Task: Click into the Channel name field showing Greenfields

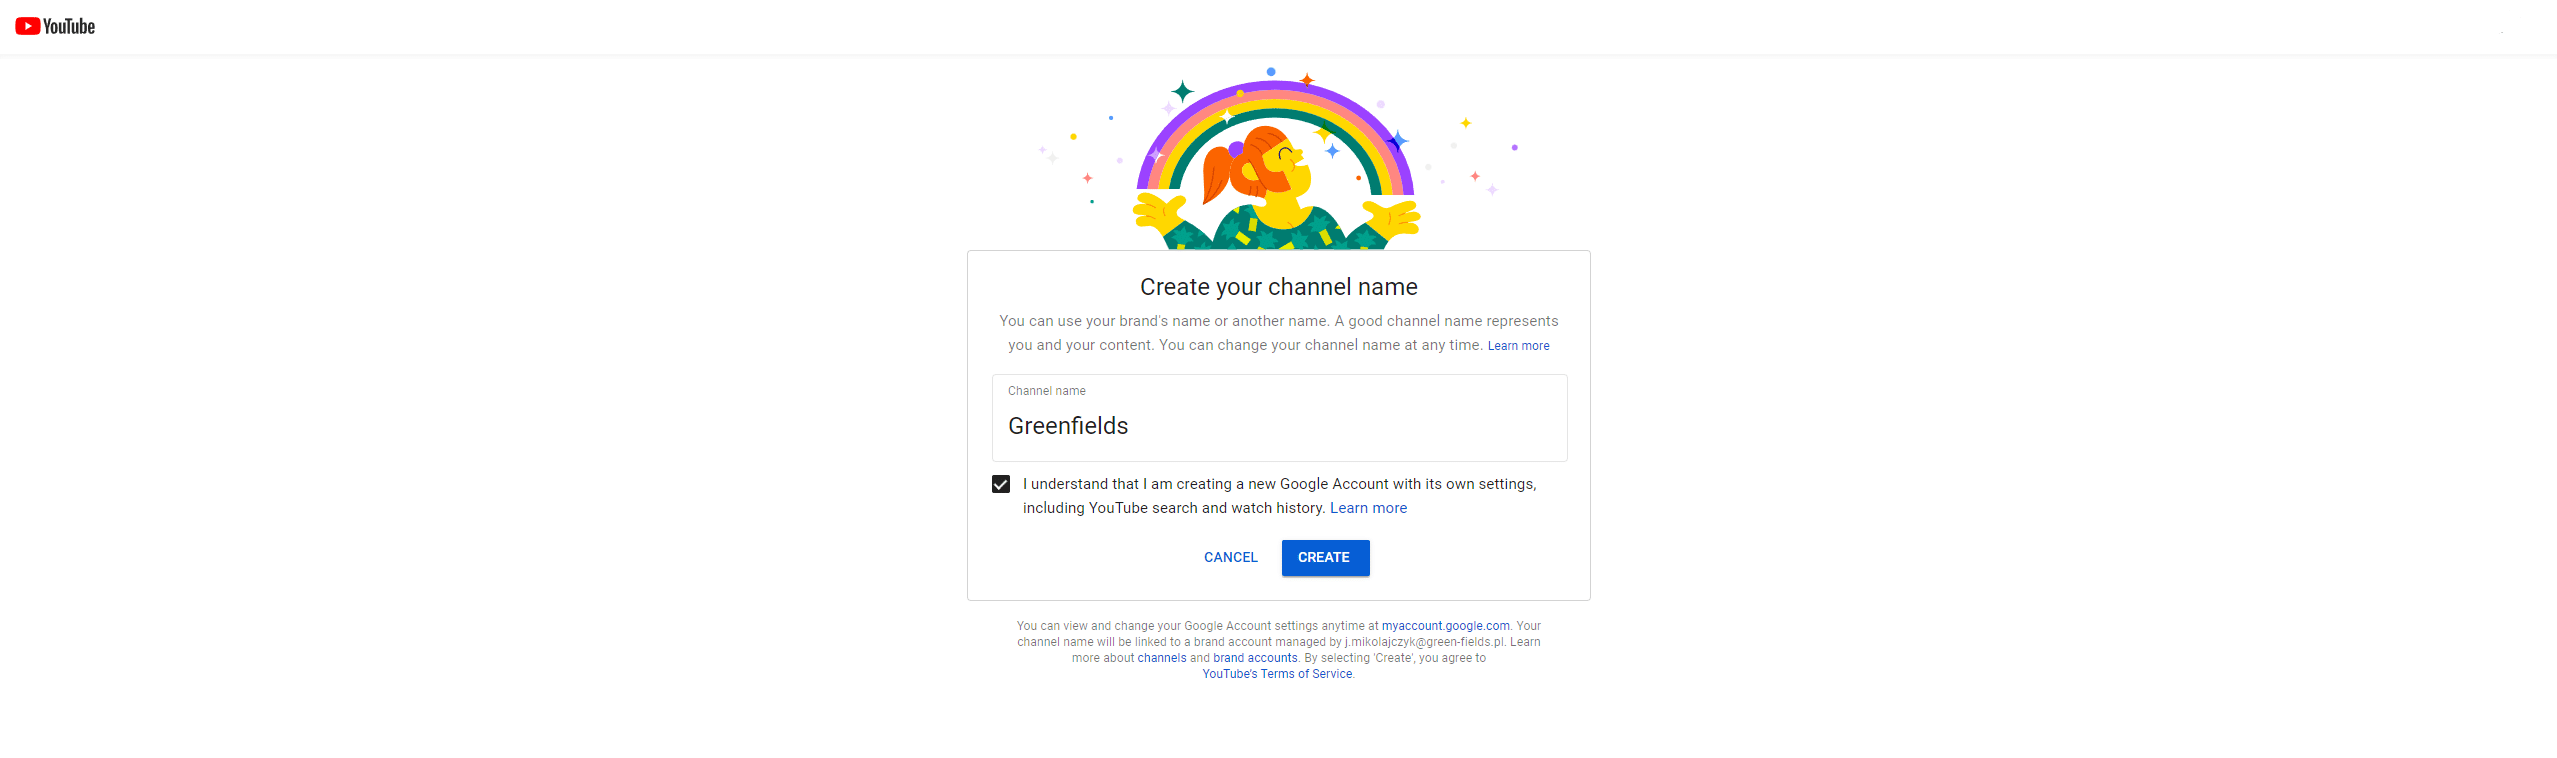Action: [1279, 418]
